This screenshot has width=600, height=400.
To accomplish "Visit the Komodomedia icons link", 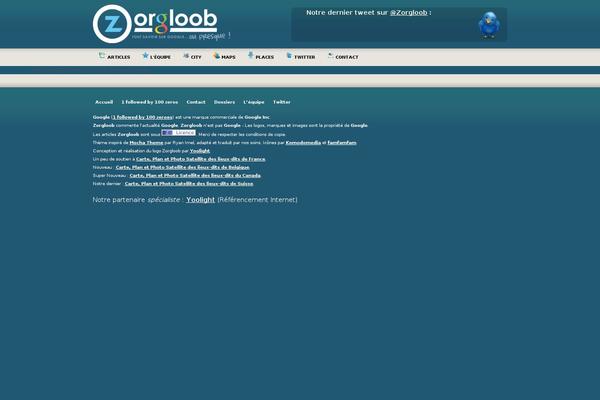I will click(303, 143).
